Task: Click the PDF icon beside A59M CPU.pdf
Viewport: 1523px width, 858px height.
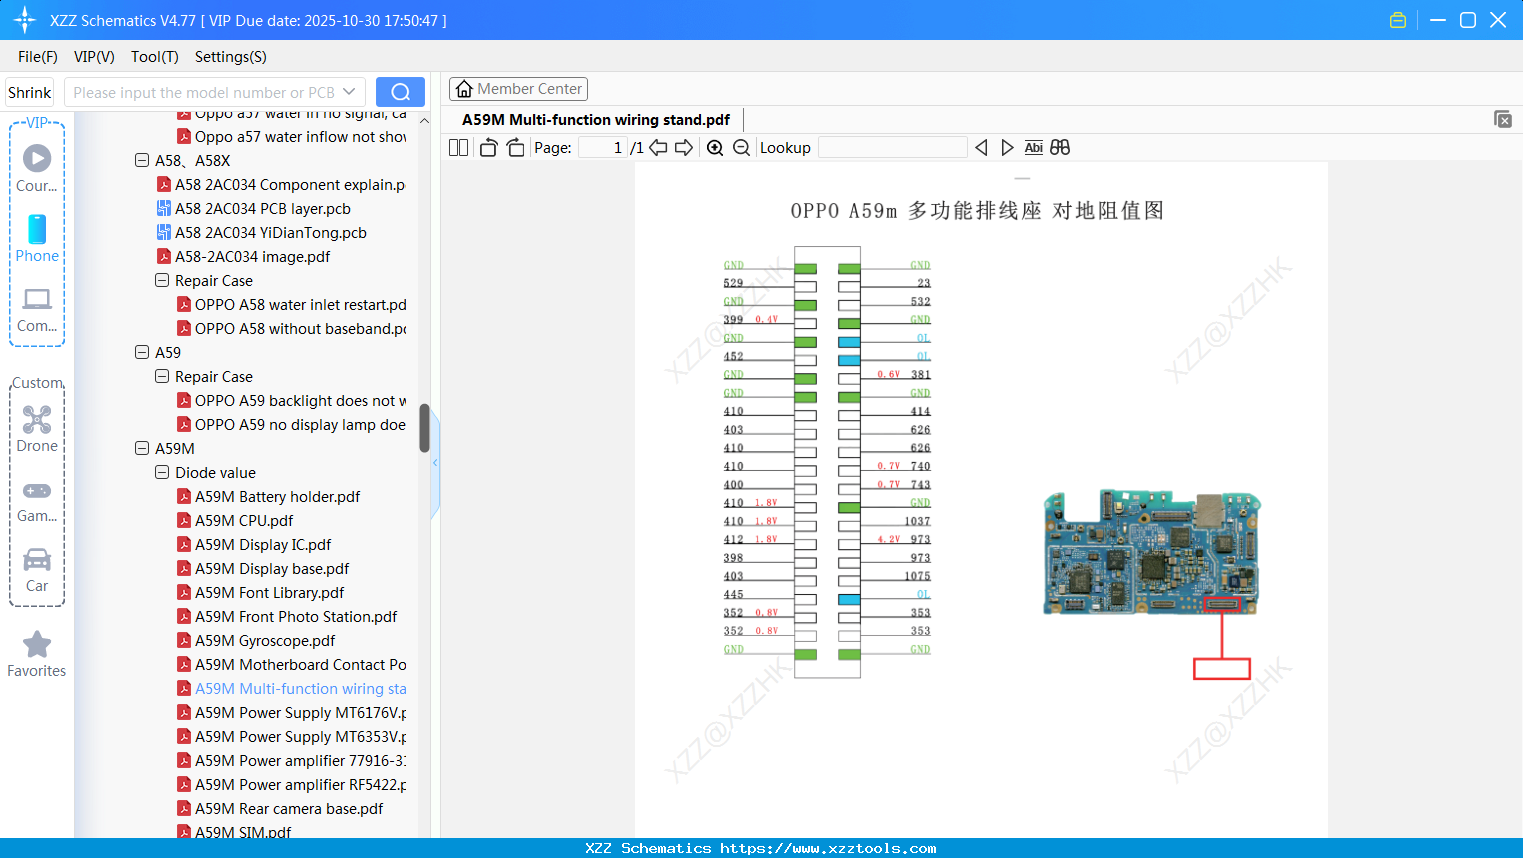Action: (x=184, y=520)
